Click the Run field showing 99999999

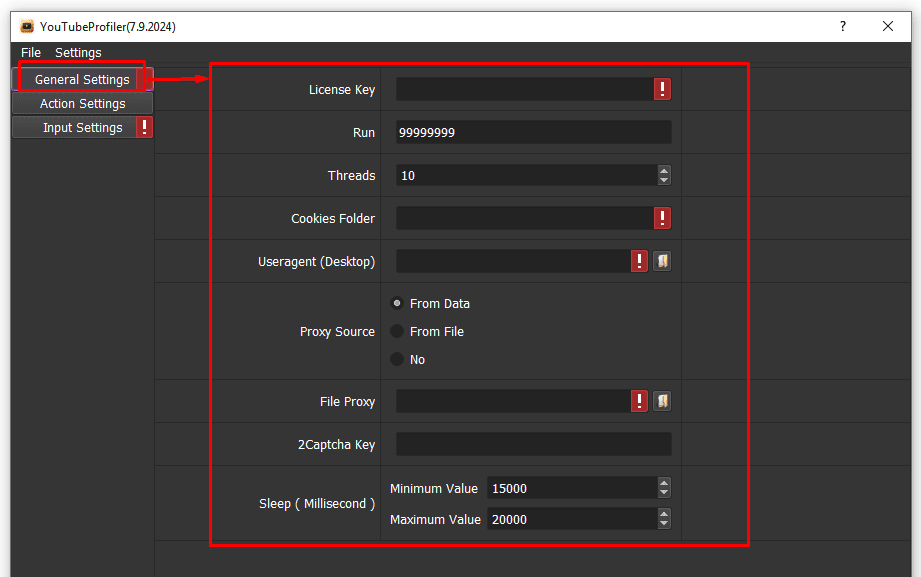(x=533, y=132)
